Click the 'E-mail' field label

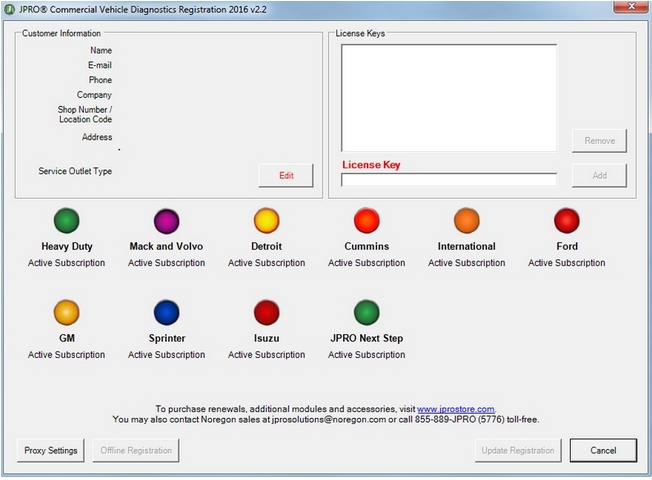coord(100,65)
